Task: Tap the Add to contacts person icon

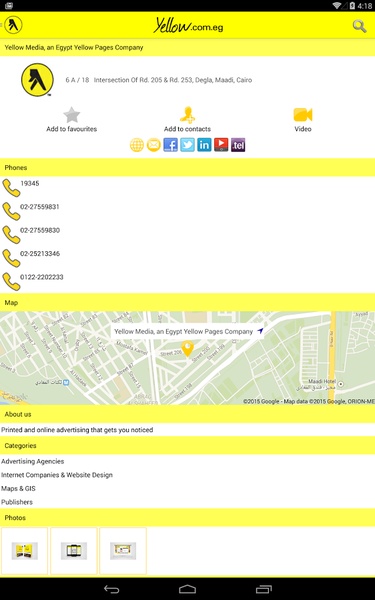Action: [x=187, y=114]
